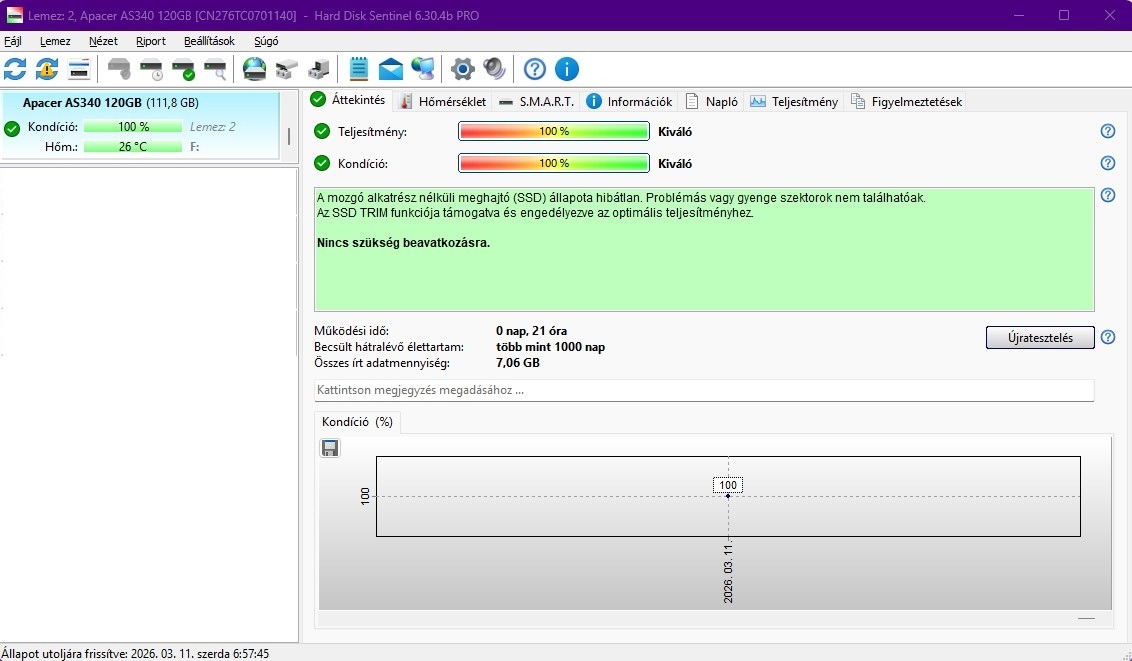1132x661 pixels.
Task: Open the Nézet menu
Action: [103, 41]
